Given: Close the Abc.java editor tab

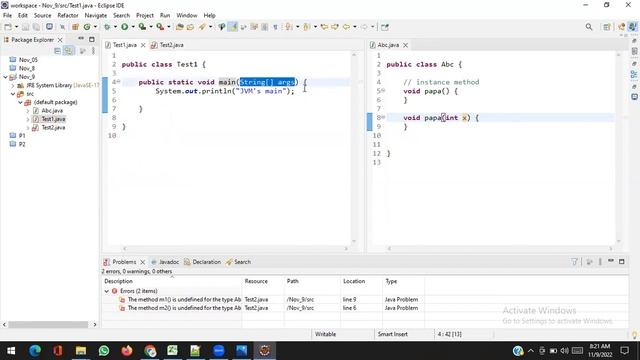Looking at the screenshot, I should coord(405,45).
